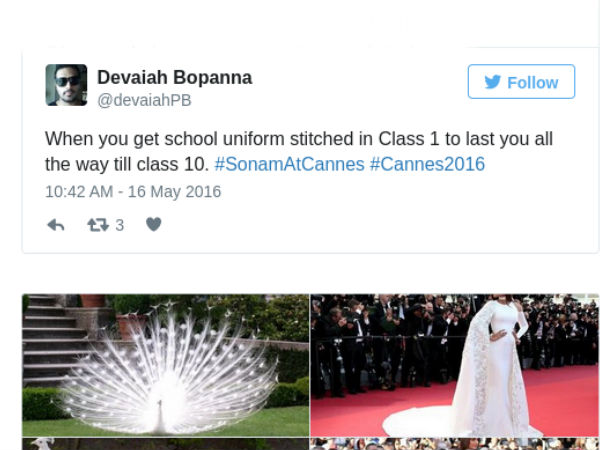This screenshot has width=600, height=450.
Task: Click the reply arrow icon
Action: point(55,225)
